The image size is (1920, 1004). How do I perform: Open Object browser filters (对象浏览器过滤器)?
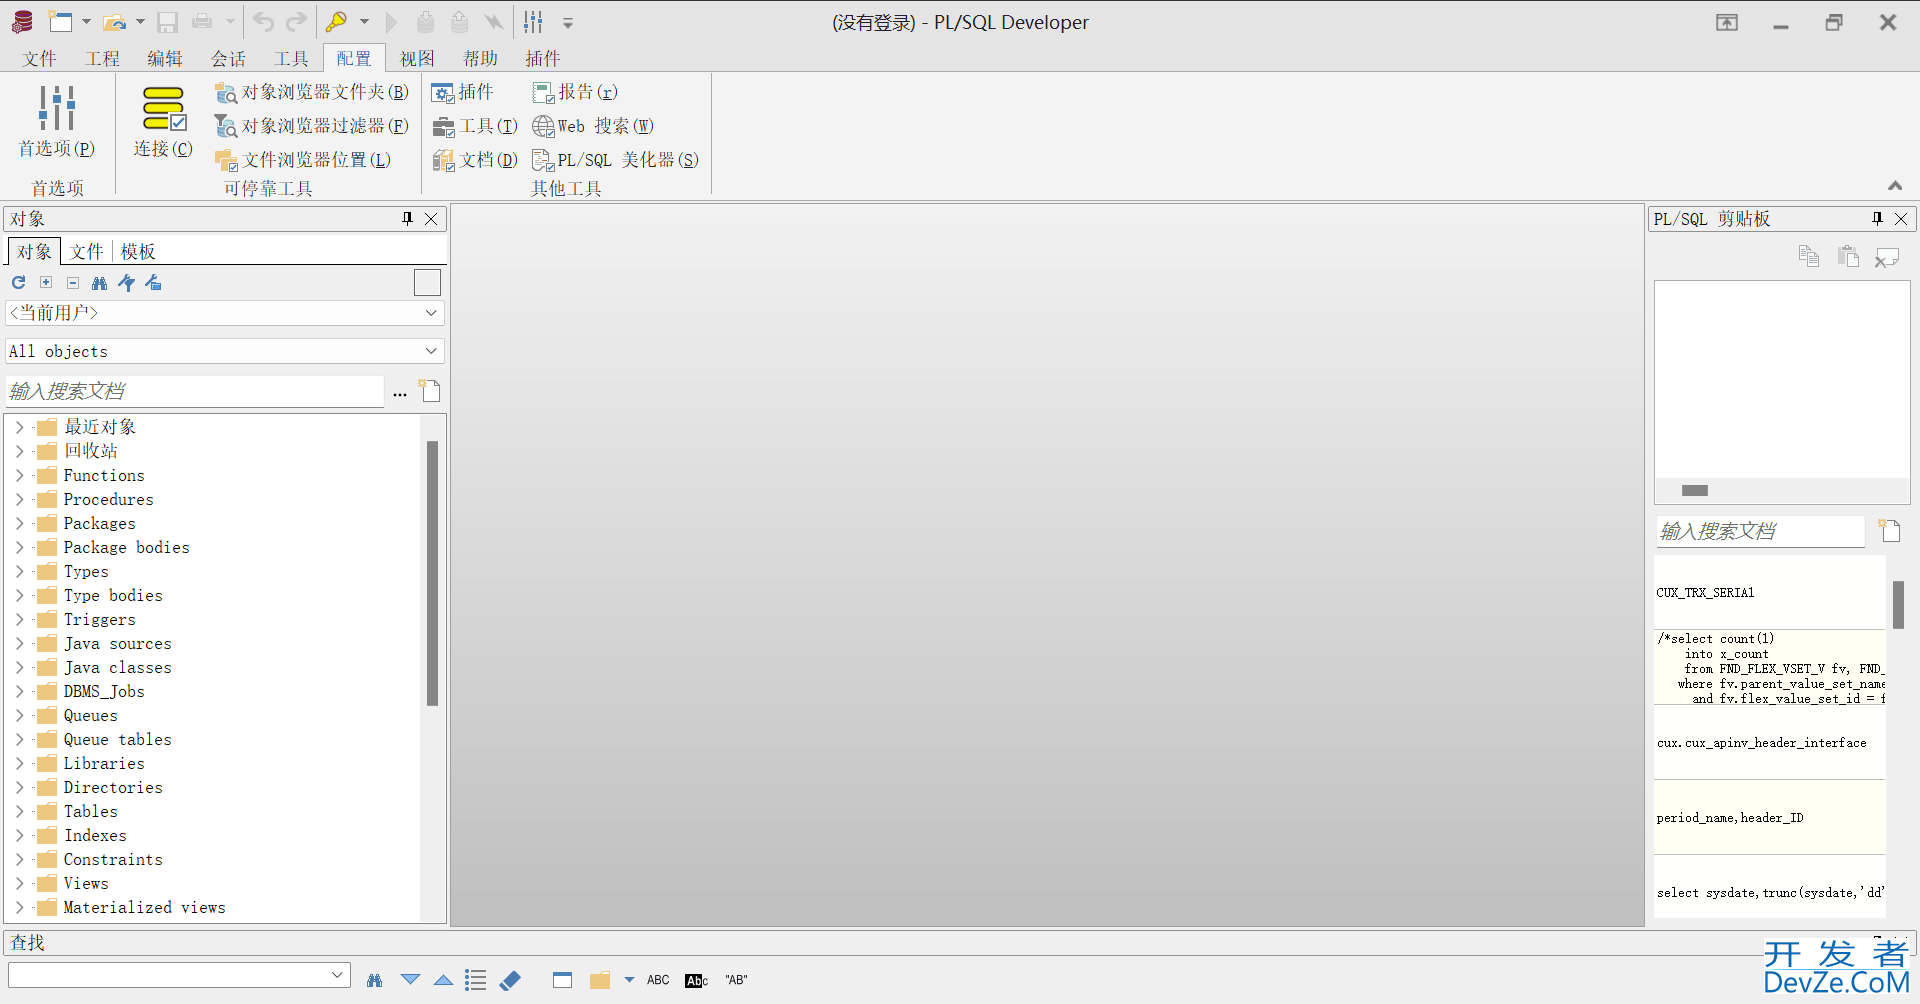click(312, 126)
